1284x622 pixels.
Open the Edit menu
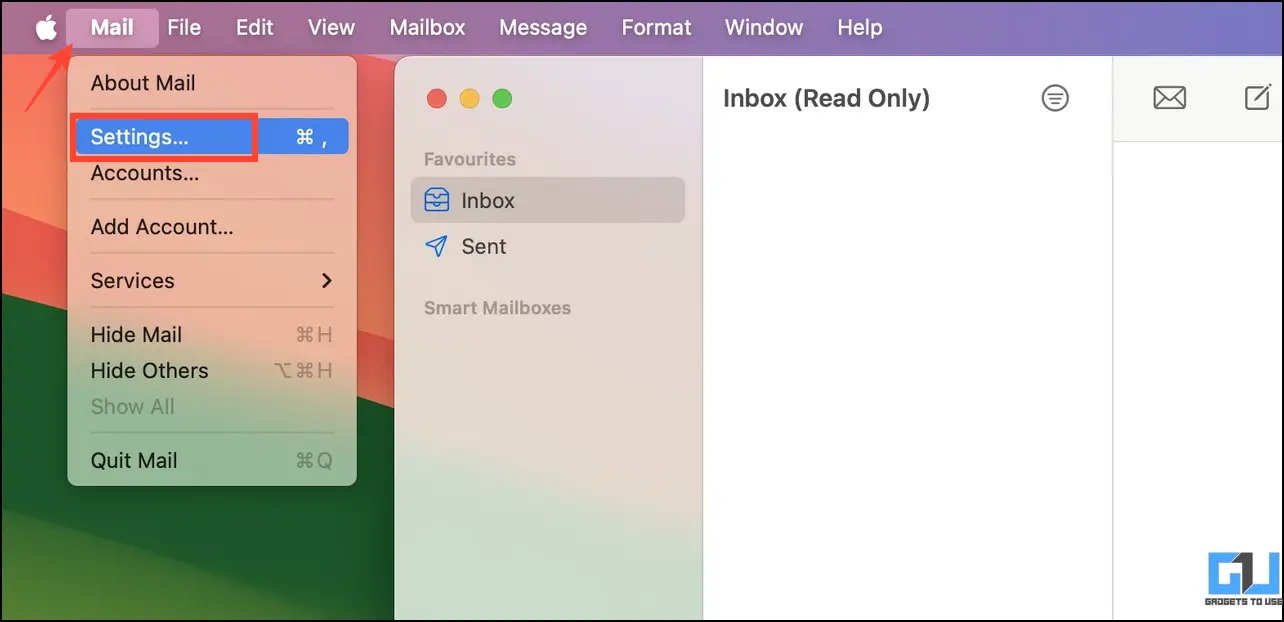tap(255, 28)
